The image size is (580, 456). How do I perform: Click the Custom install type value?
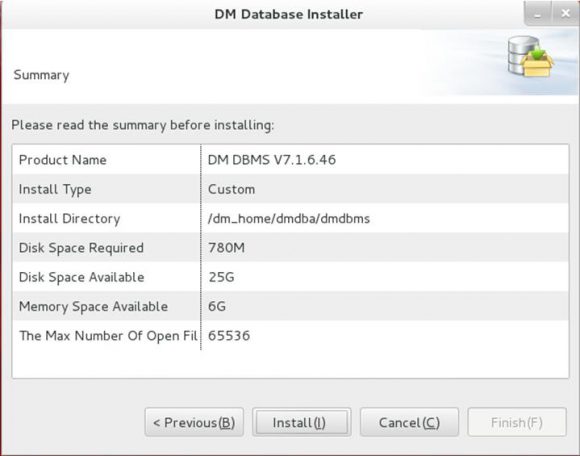pos(232,189)
